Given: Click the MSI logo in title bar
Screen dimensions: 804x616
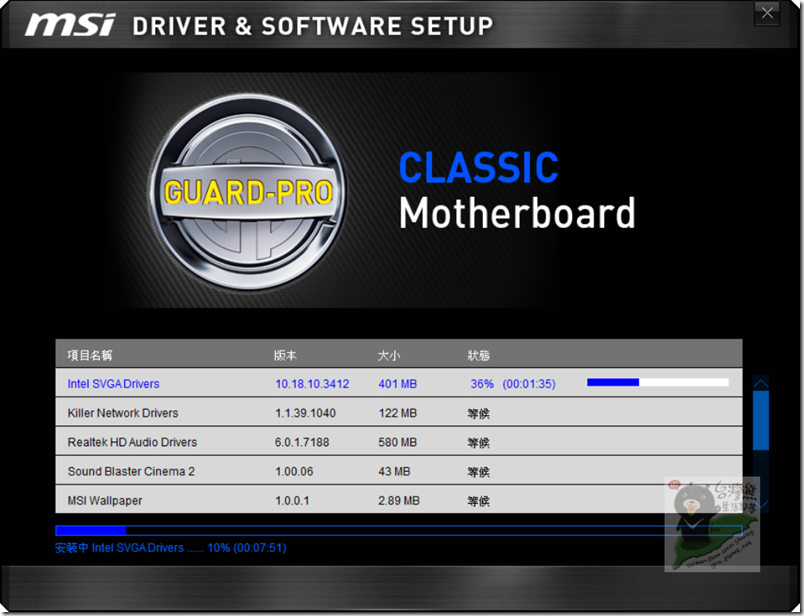Looking at the screenshot, I should tap(71, 25).
